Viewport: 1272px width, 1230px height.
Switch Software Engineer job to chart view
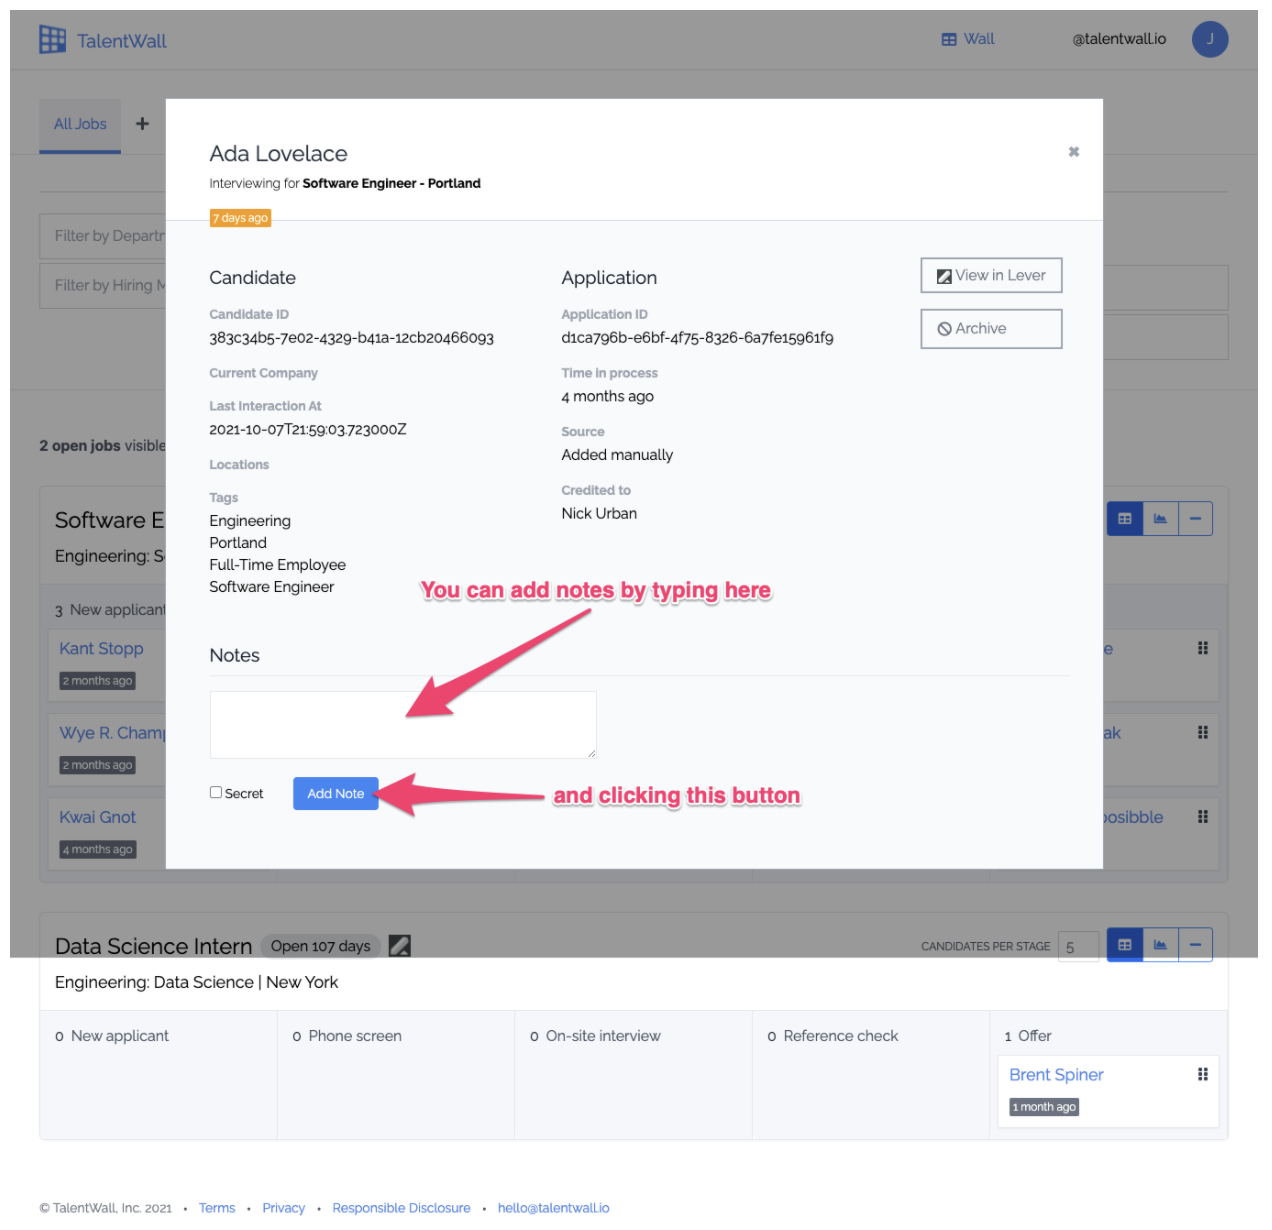pyautogui.click(x=1159, y=518)
